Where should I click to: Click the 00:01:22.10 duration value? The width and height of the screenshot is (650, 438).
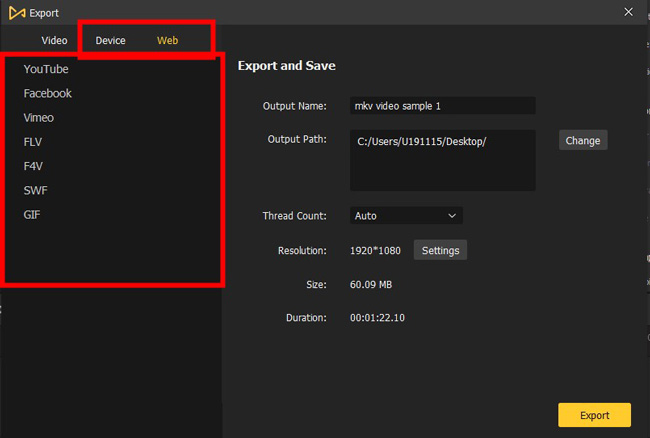[x=377, y=318]
